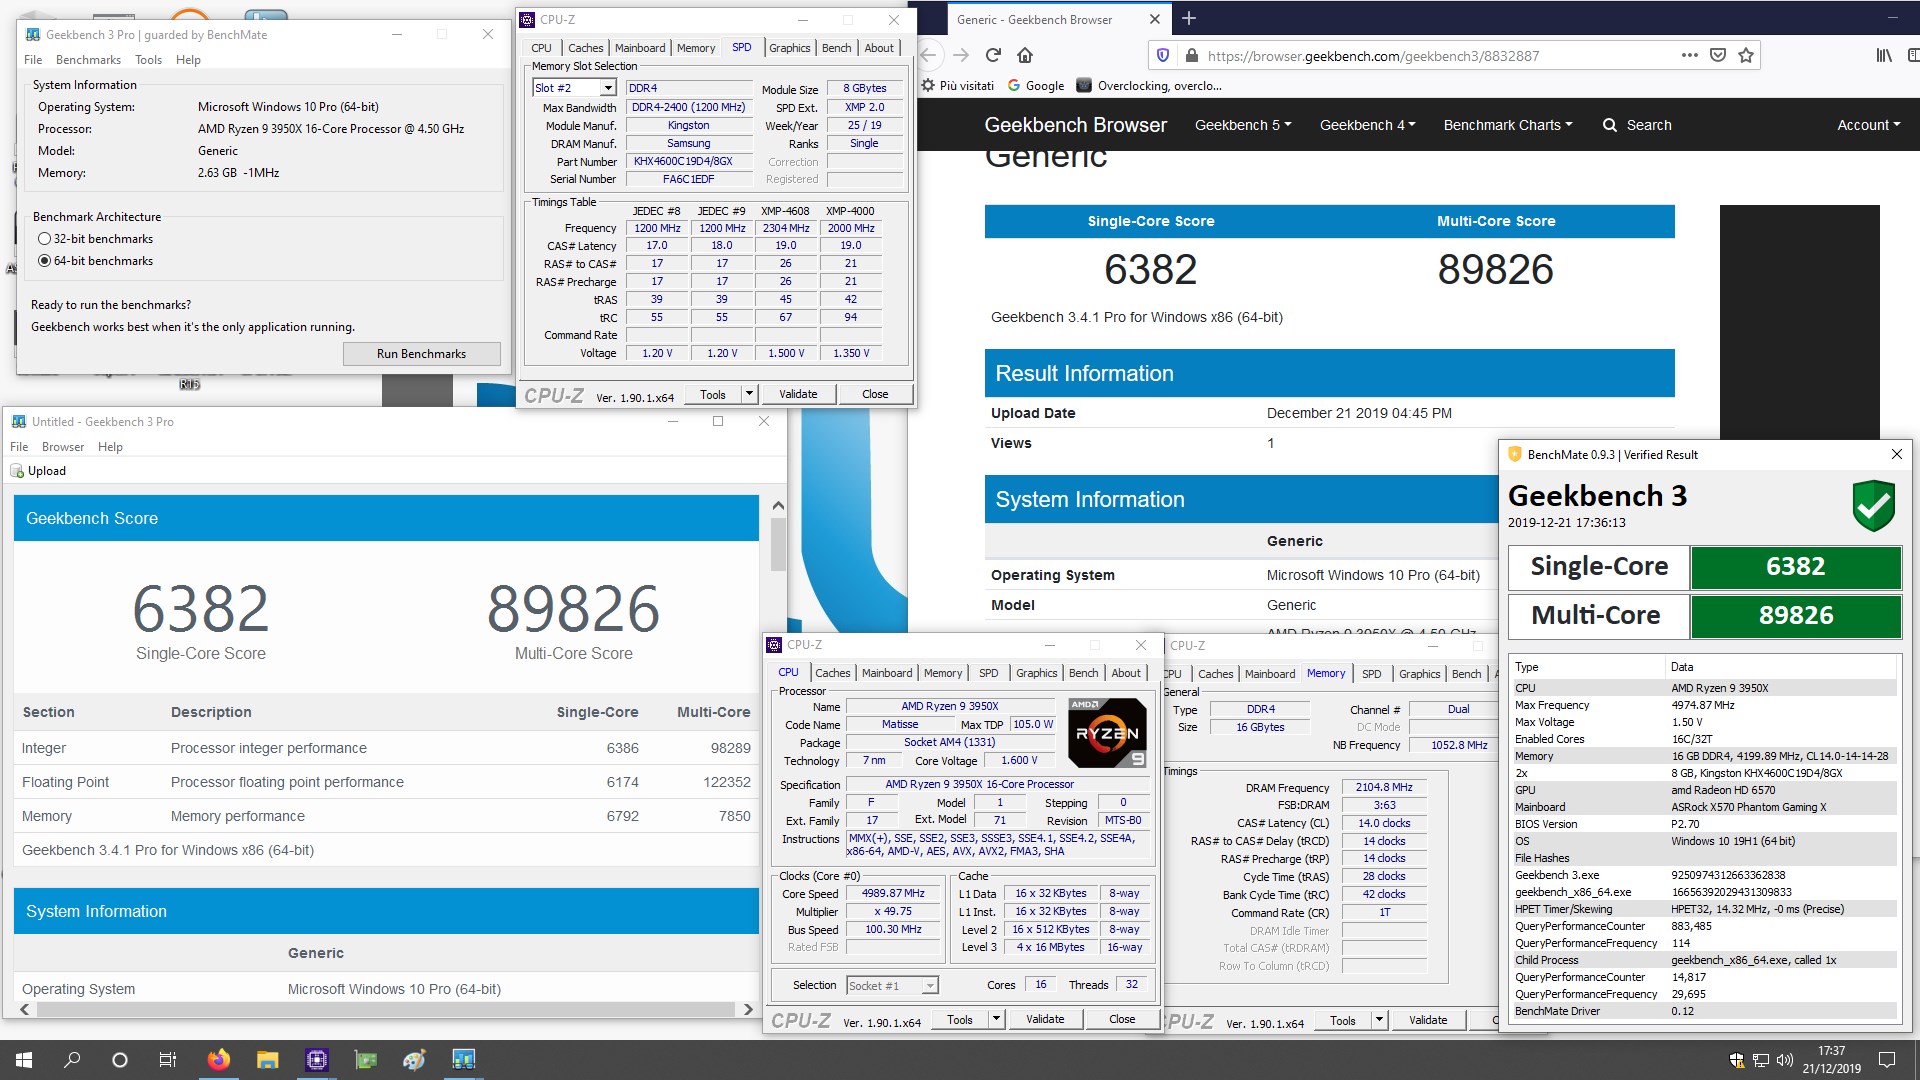This screenshot has width=1920, height=1080.
Task: Click Run Benchmarks button
Action: [421, 354]
